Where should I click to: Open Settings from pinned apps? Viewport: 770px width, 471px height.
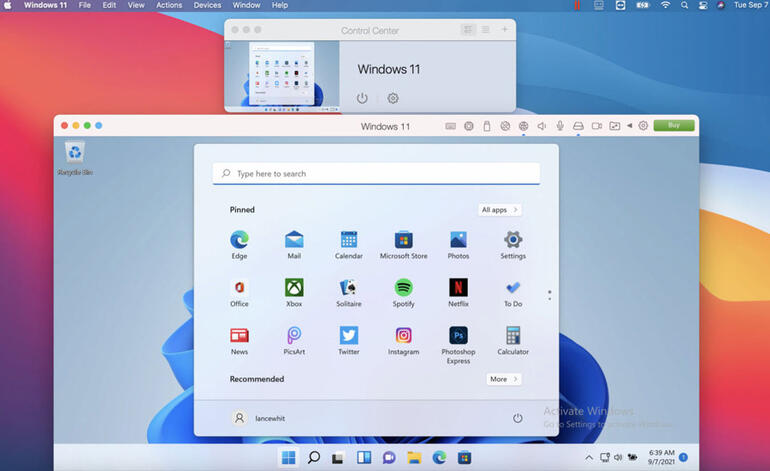point(513,245)
